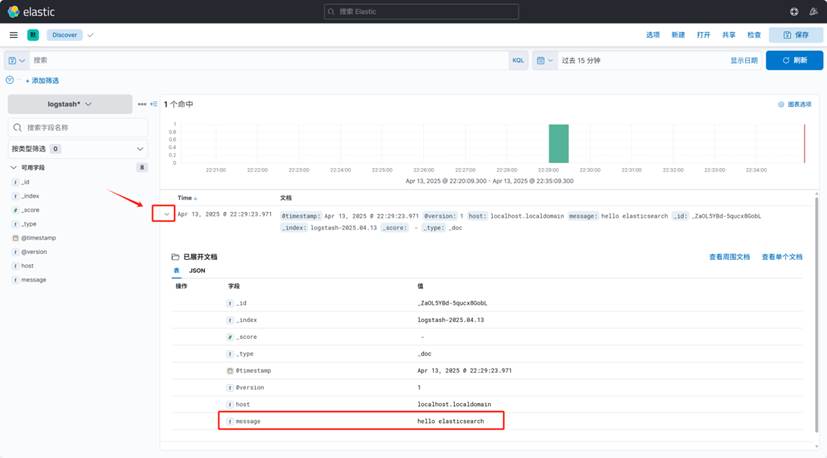Click the value 'localhost.localdomain' in table
827x458 pixels.
(454, 404)
